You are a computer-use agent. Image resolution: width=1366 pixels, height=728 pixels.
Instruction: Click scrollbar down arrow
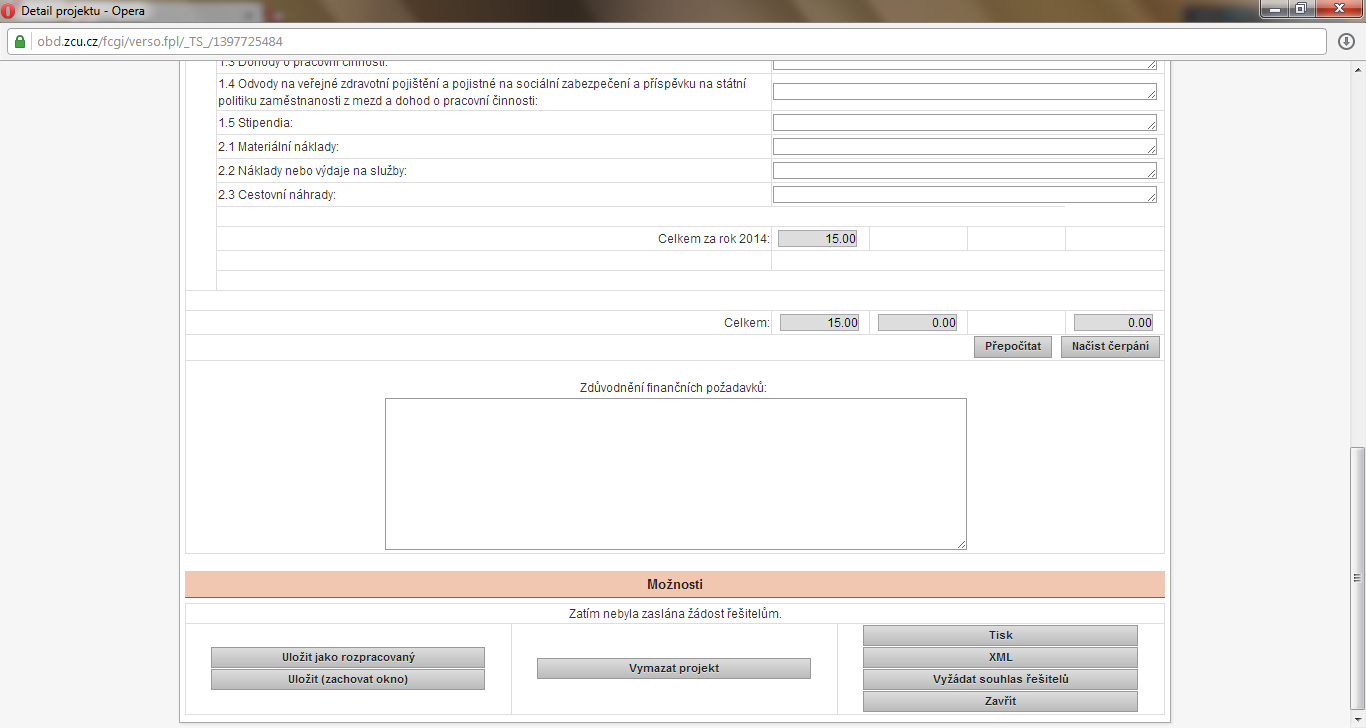click(x=1357, y=719)
